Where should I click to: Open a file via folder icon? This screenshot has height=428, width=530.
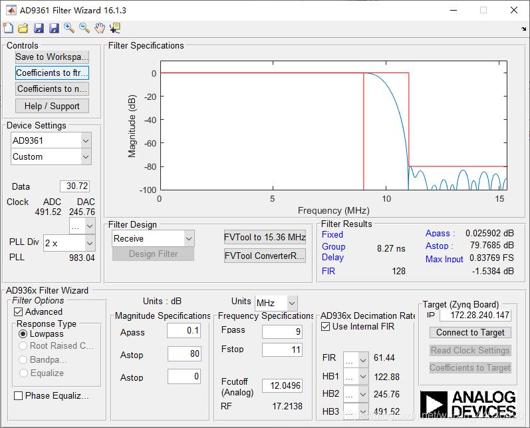point(23,28)
